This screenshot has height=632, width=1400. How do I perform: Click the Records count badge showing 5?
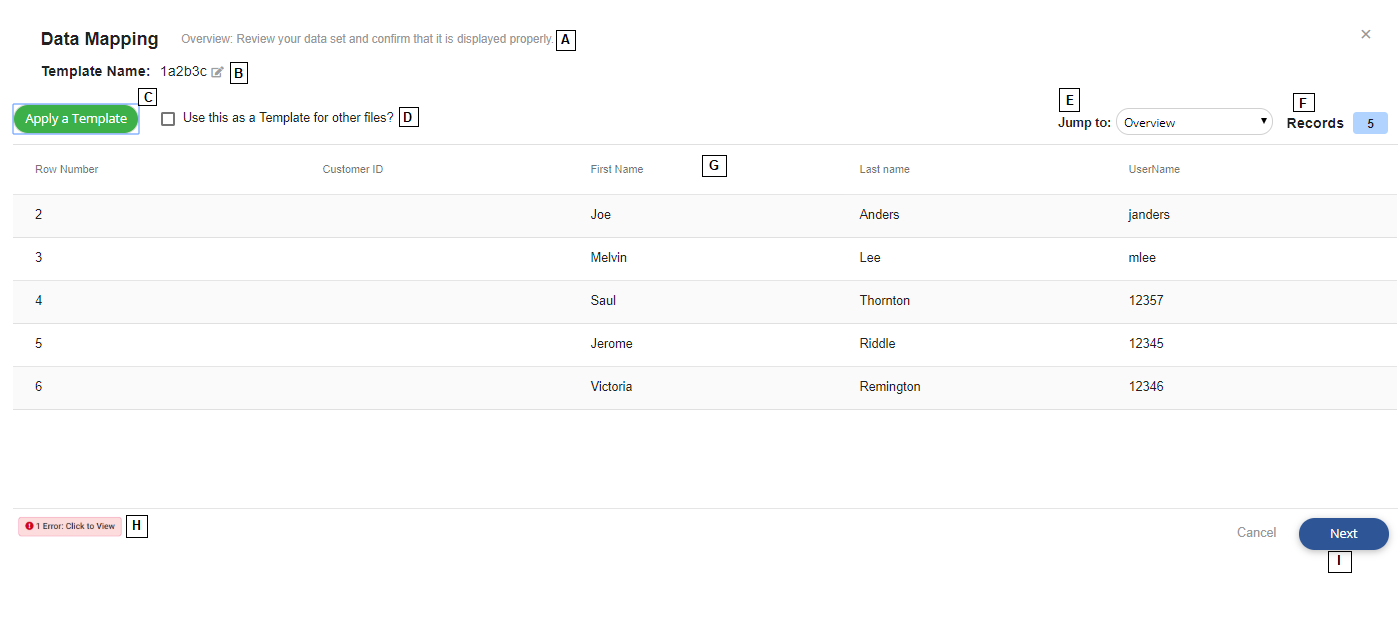pos(1371,122)
